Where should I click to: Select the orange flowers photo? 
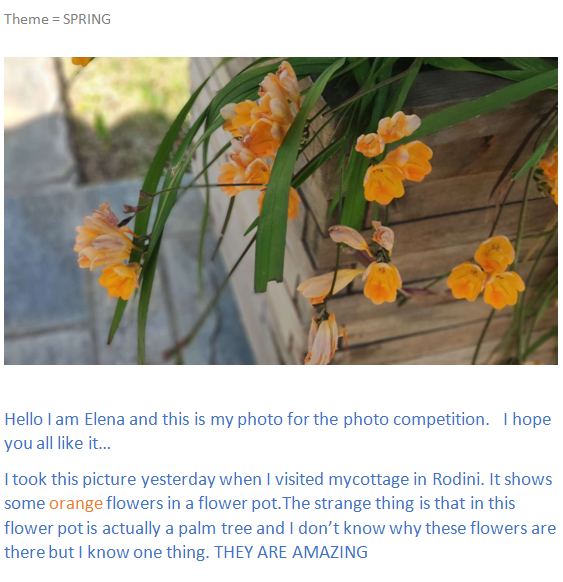coord(281,211)
